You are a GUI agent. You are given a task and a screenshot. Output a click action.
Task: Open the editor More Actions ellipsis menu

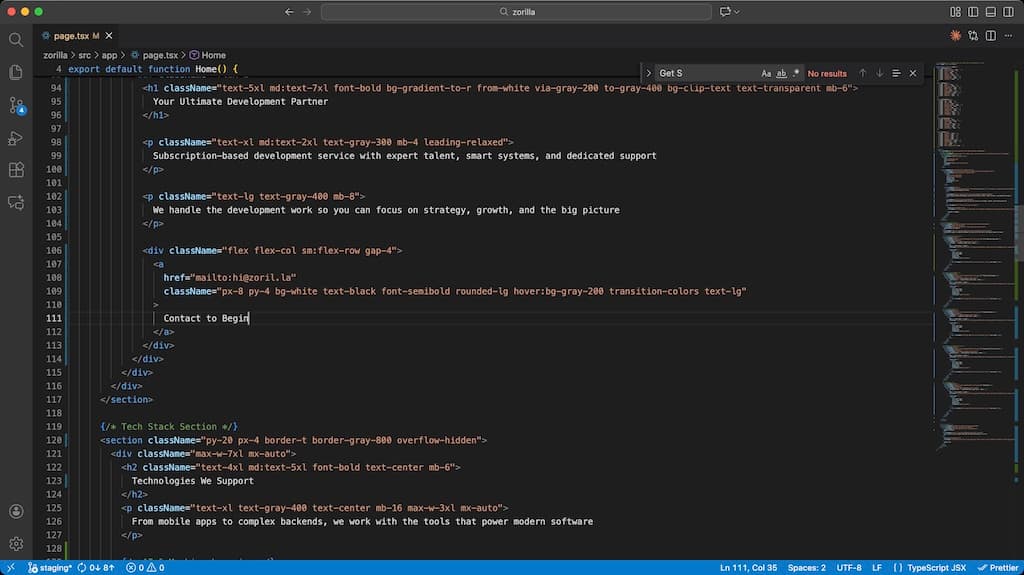pos(1008,36)
